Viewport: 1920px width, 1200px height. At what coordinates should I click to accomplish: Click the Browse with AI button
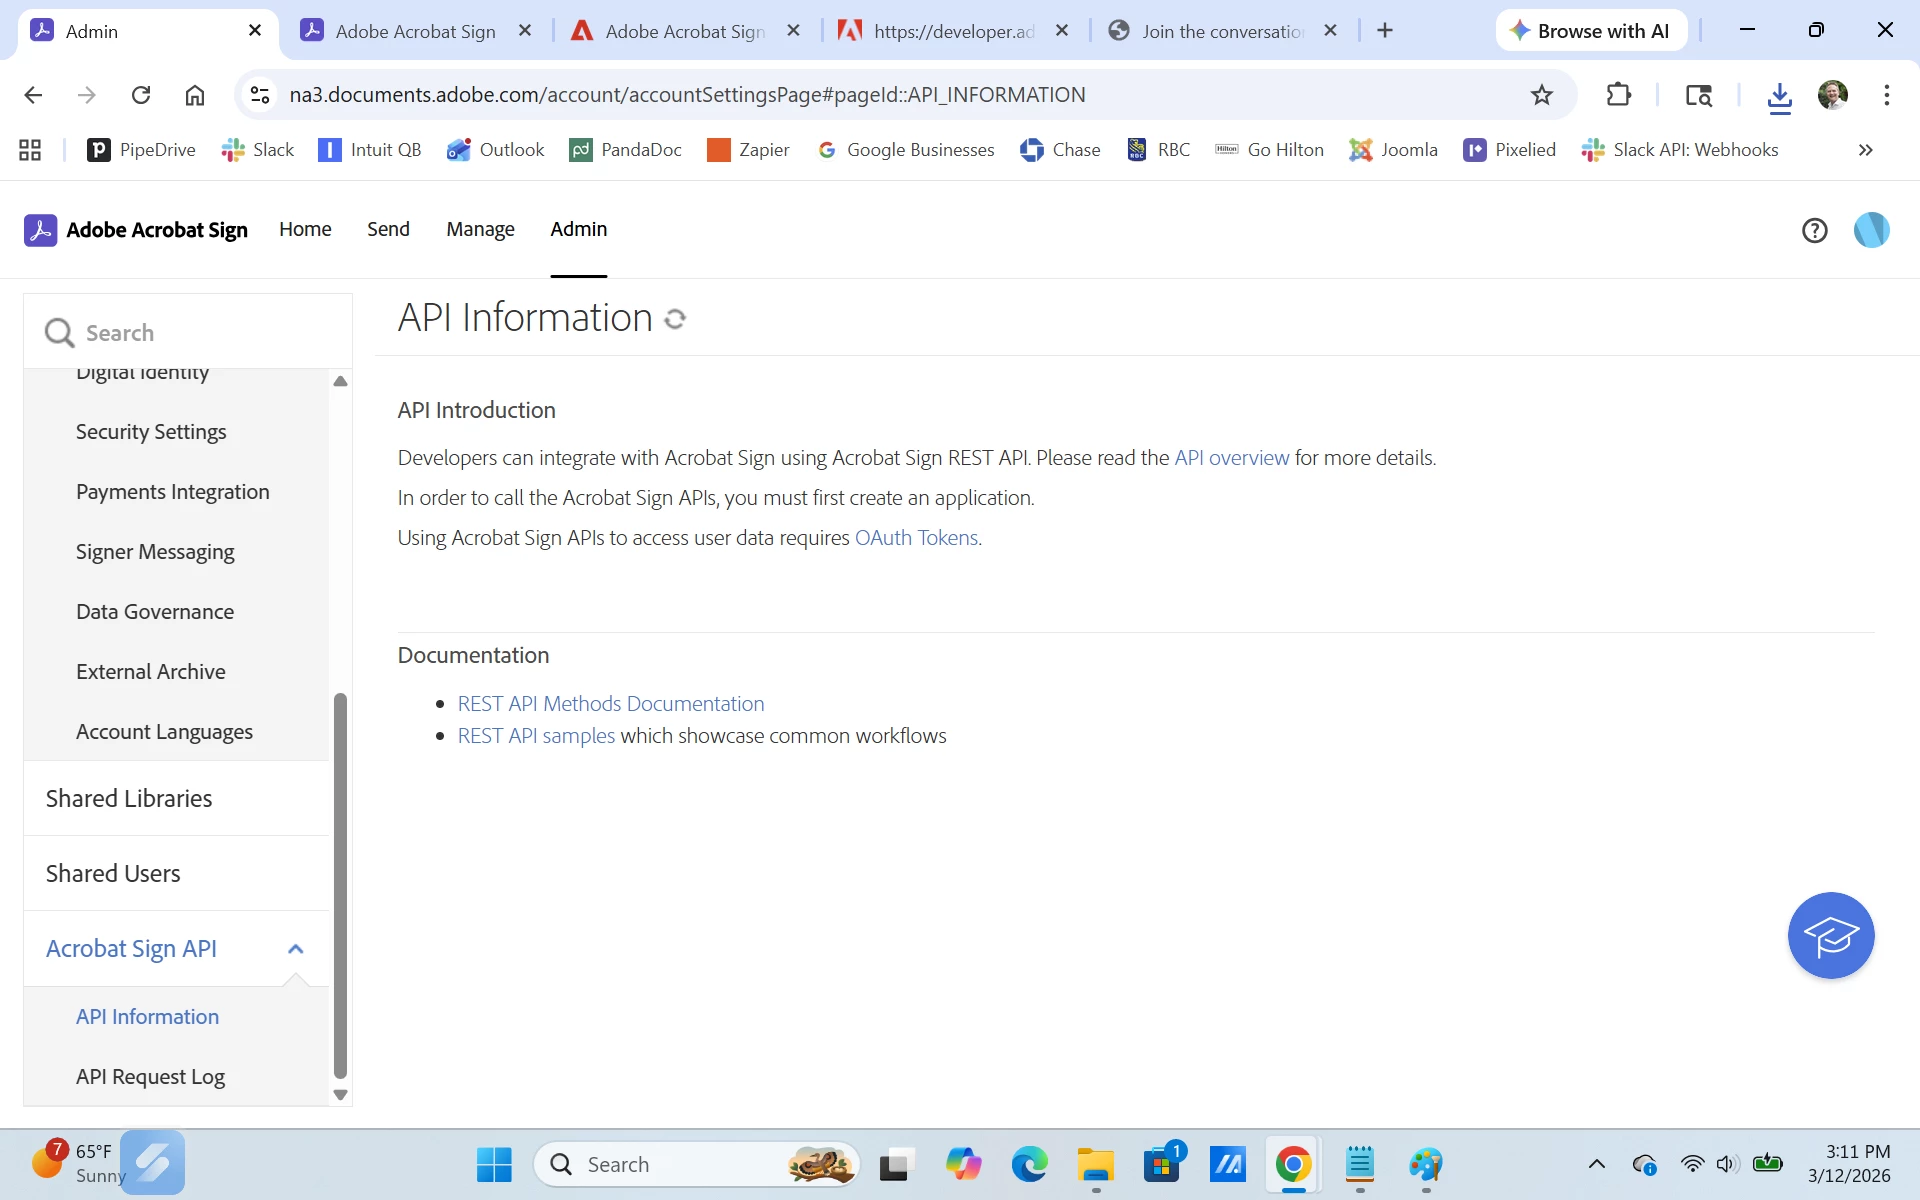1590,31
